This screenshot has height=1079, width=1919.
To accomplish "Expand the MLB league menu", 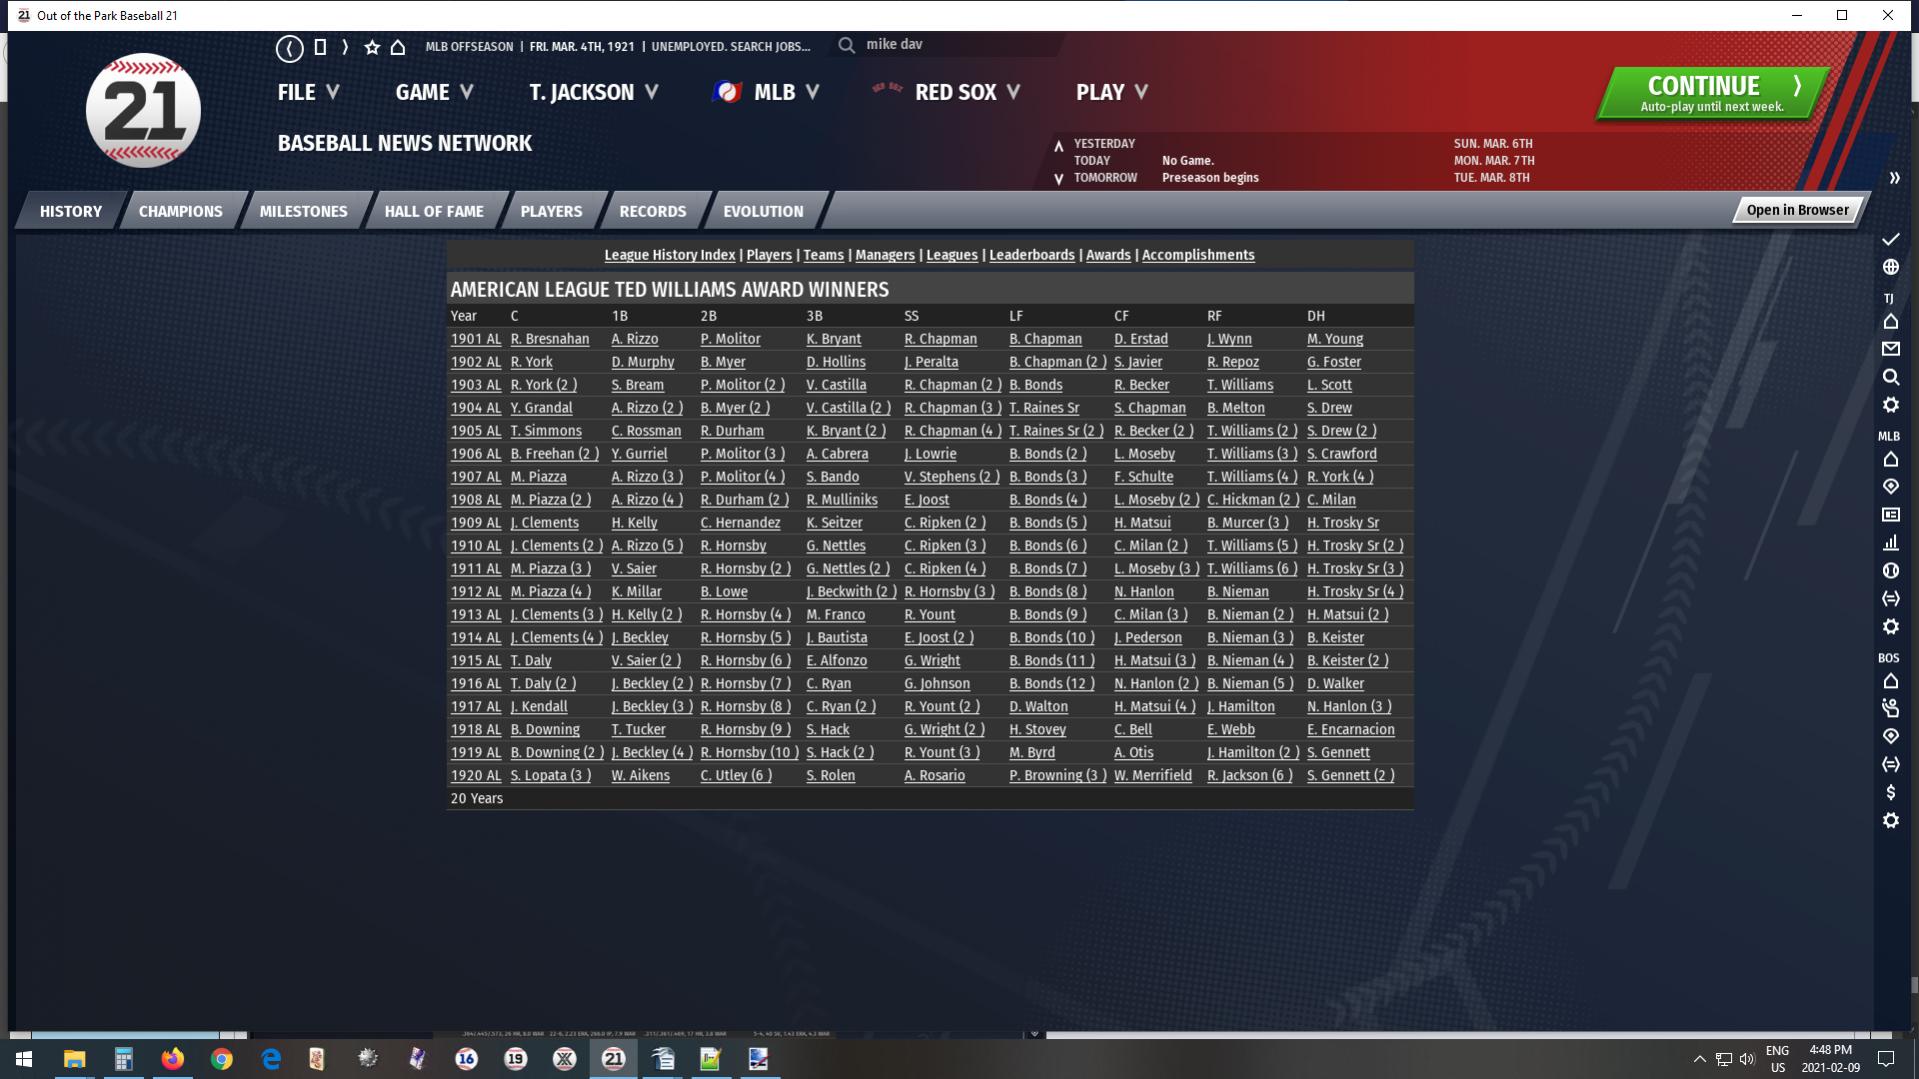I will click(766, 92).
